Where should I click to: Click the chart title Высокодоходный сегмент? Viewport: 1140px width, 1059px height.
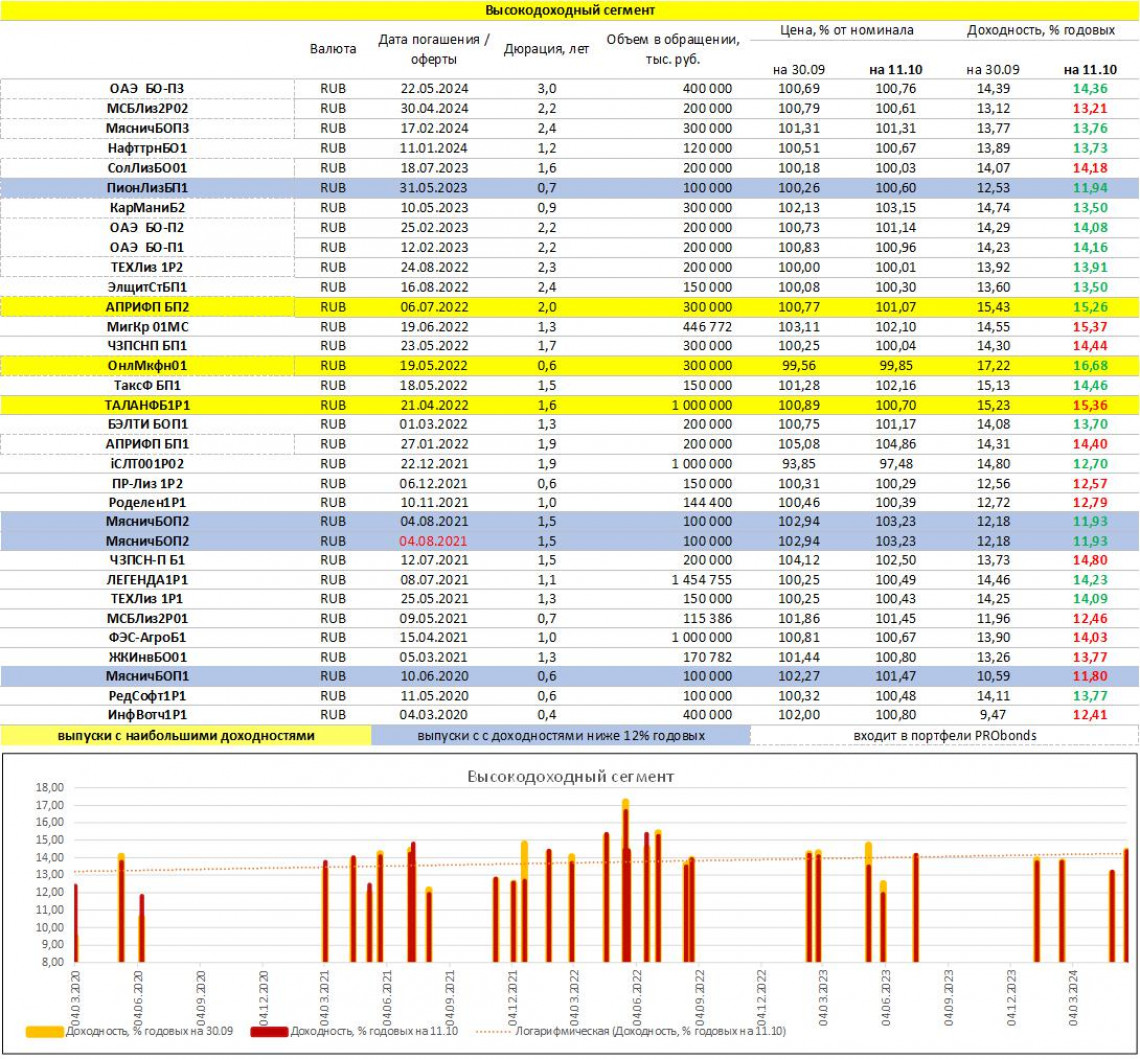click(570, 776)
